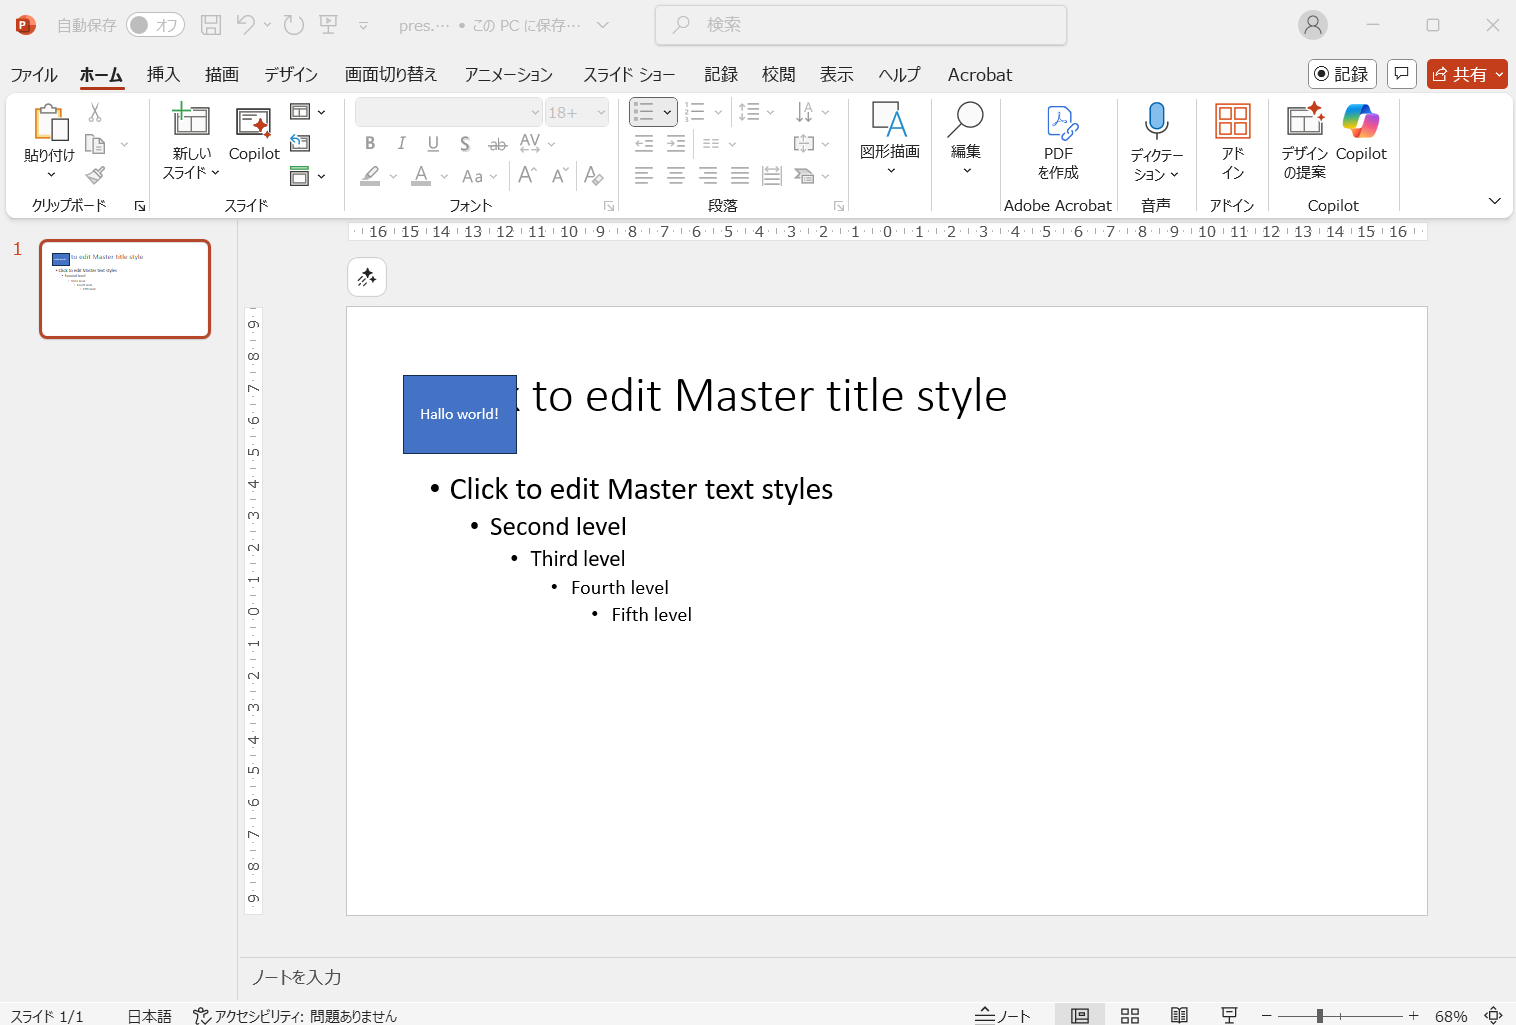Click the Add-ins icon
1516x1025 pixels.
click(x=1232, y=122)
